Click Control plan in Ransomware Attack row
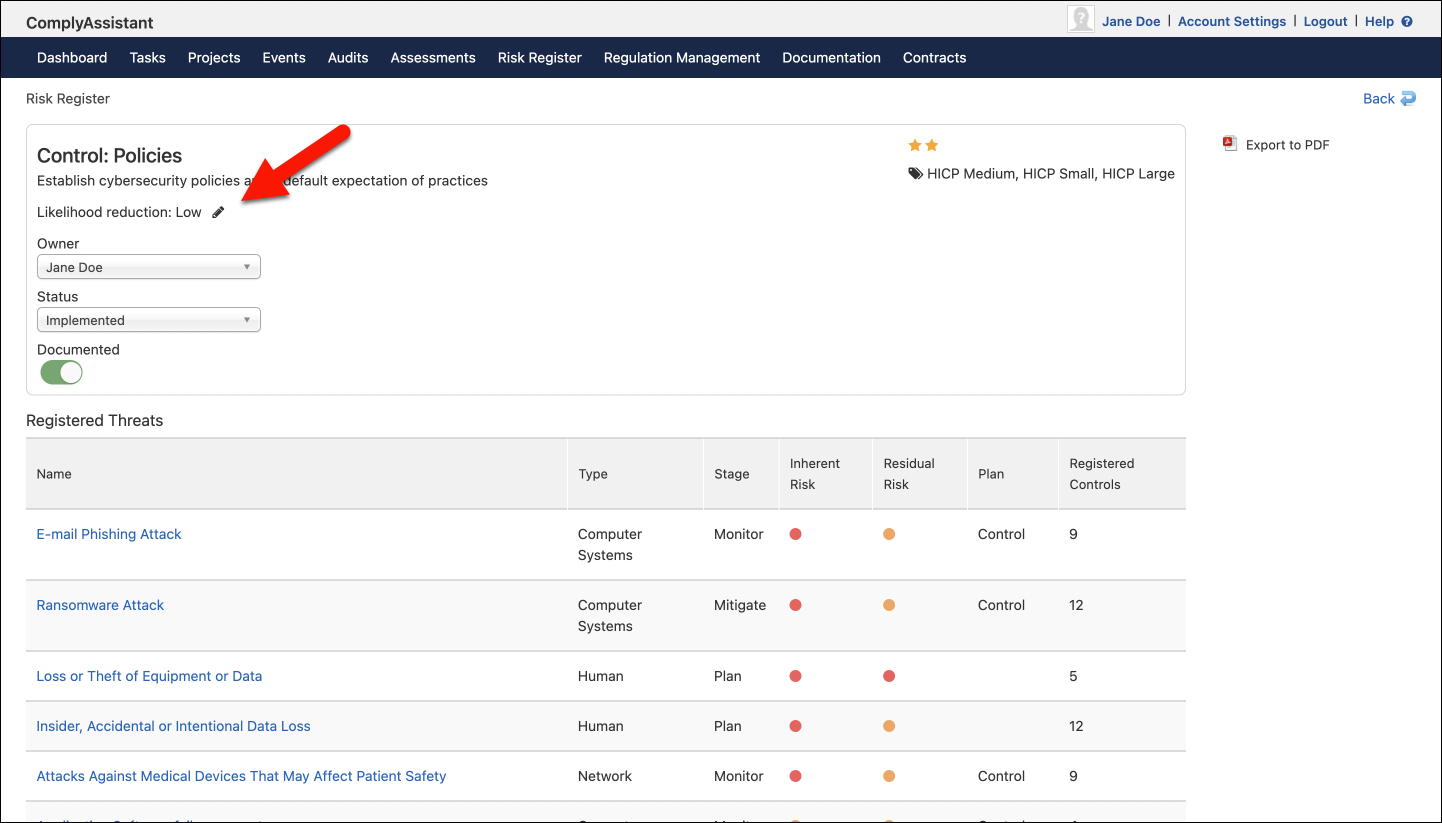1442x823 pixels. point(1002,605)
